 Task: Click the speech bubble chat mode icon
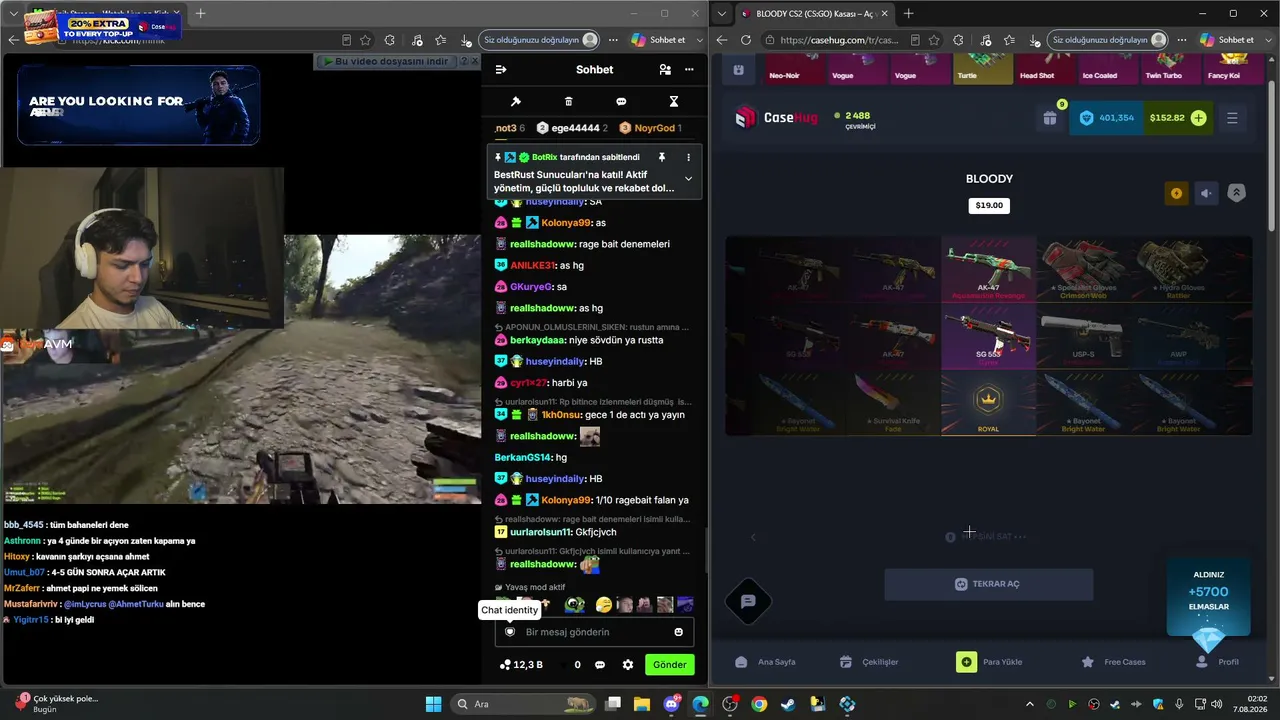pos(621,101)
